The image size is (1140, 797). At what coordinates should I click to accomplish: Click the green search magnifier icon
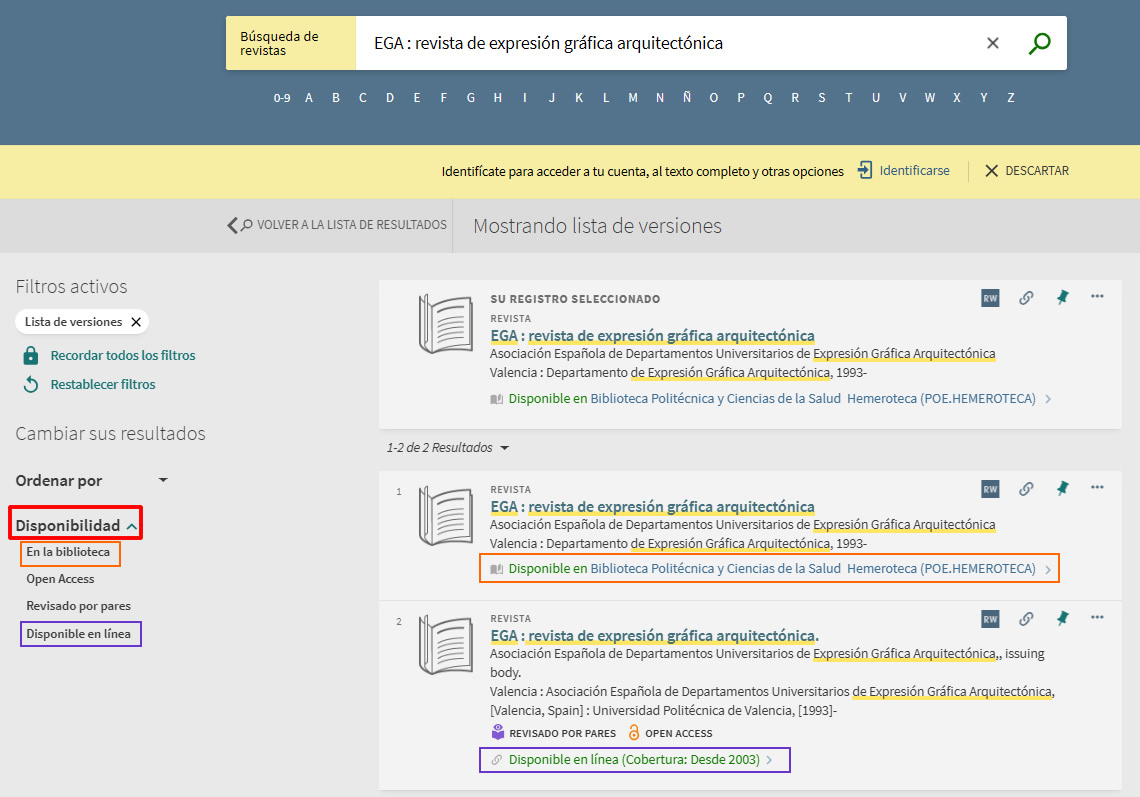(1040, 44)
